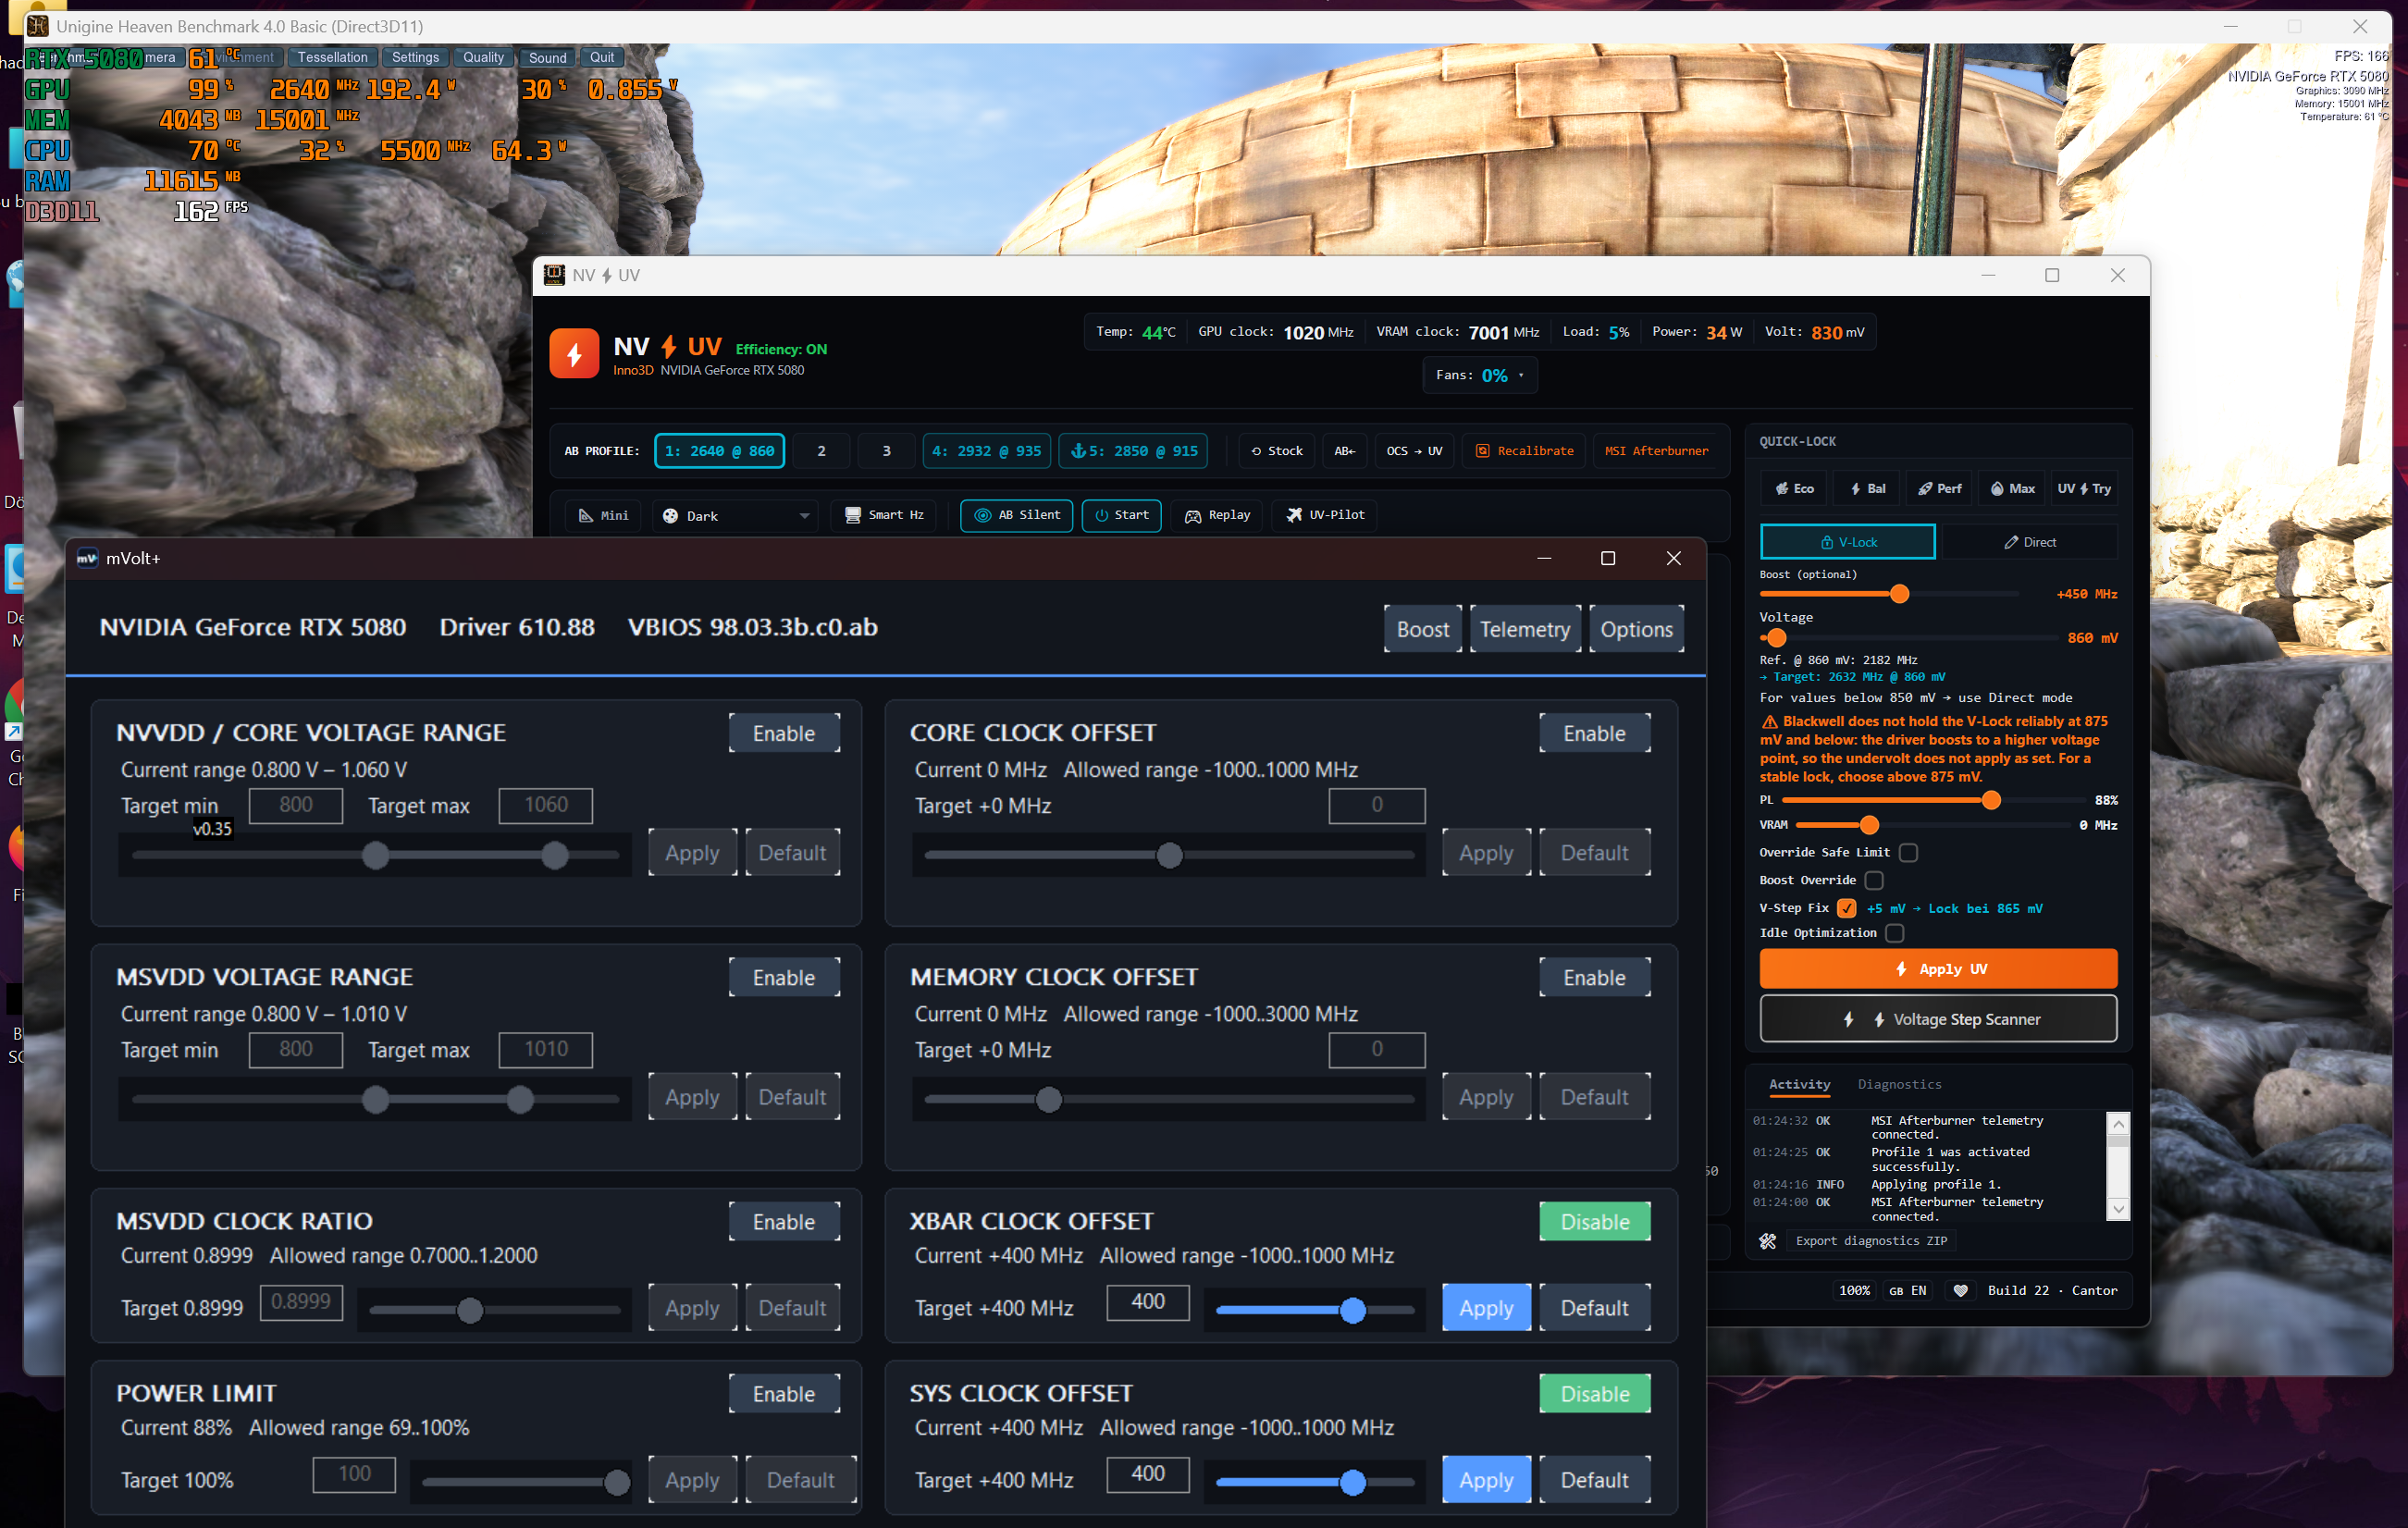The image size is (2408, 1528).
Task: Enable Power Limit in mVolt+
Action: (x=784, y=1394)
